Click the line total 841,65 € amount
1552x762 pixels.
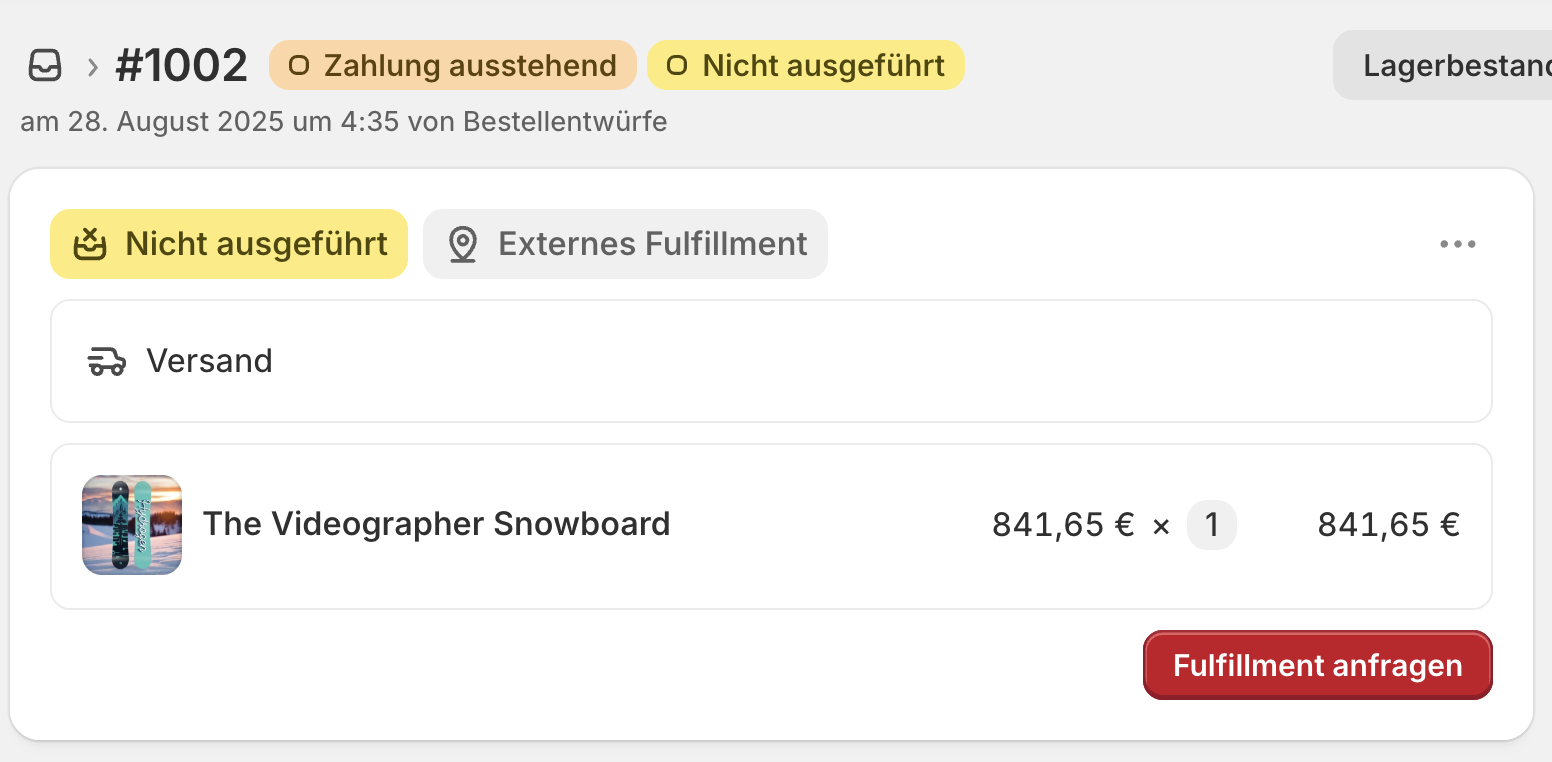[1388, 525]
